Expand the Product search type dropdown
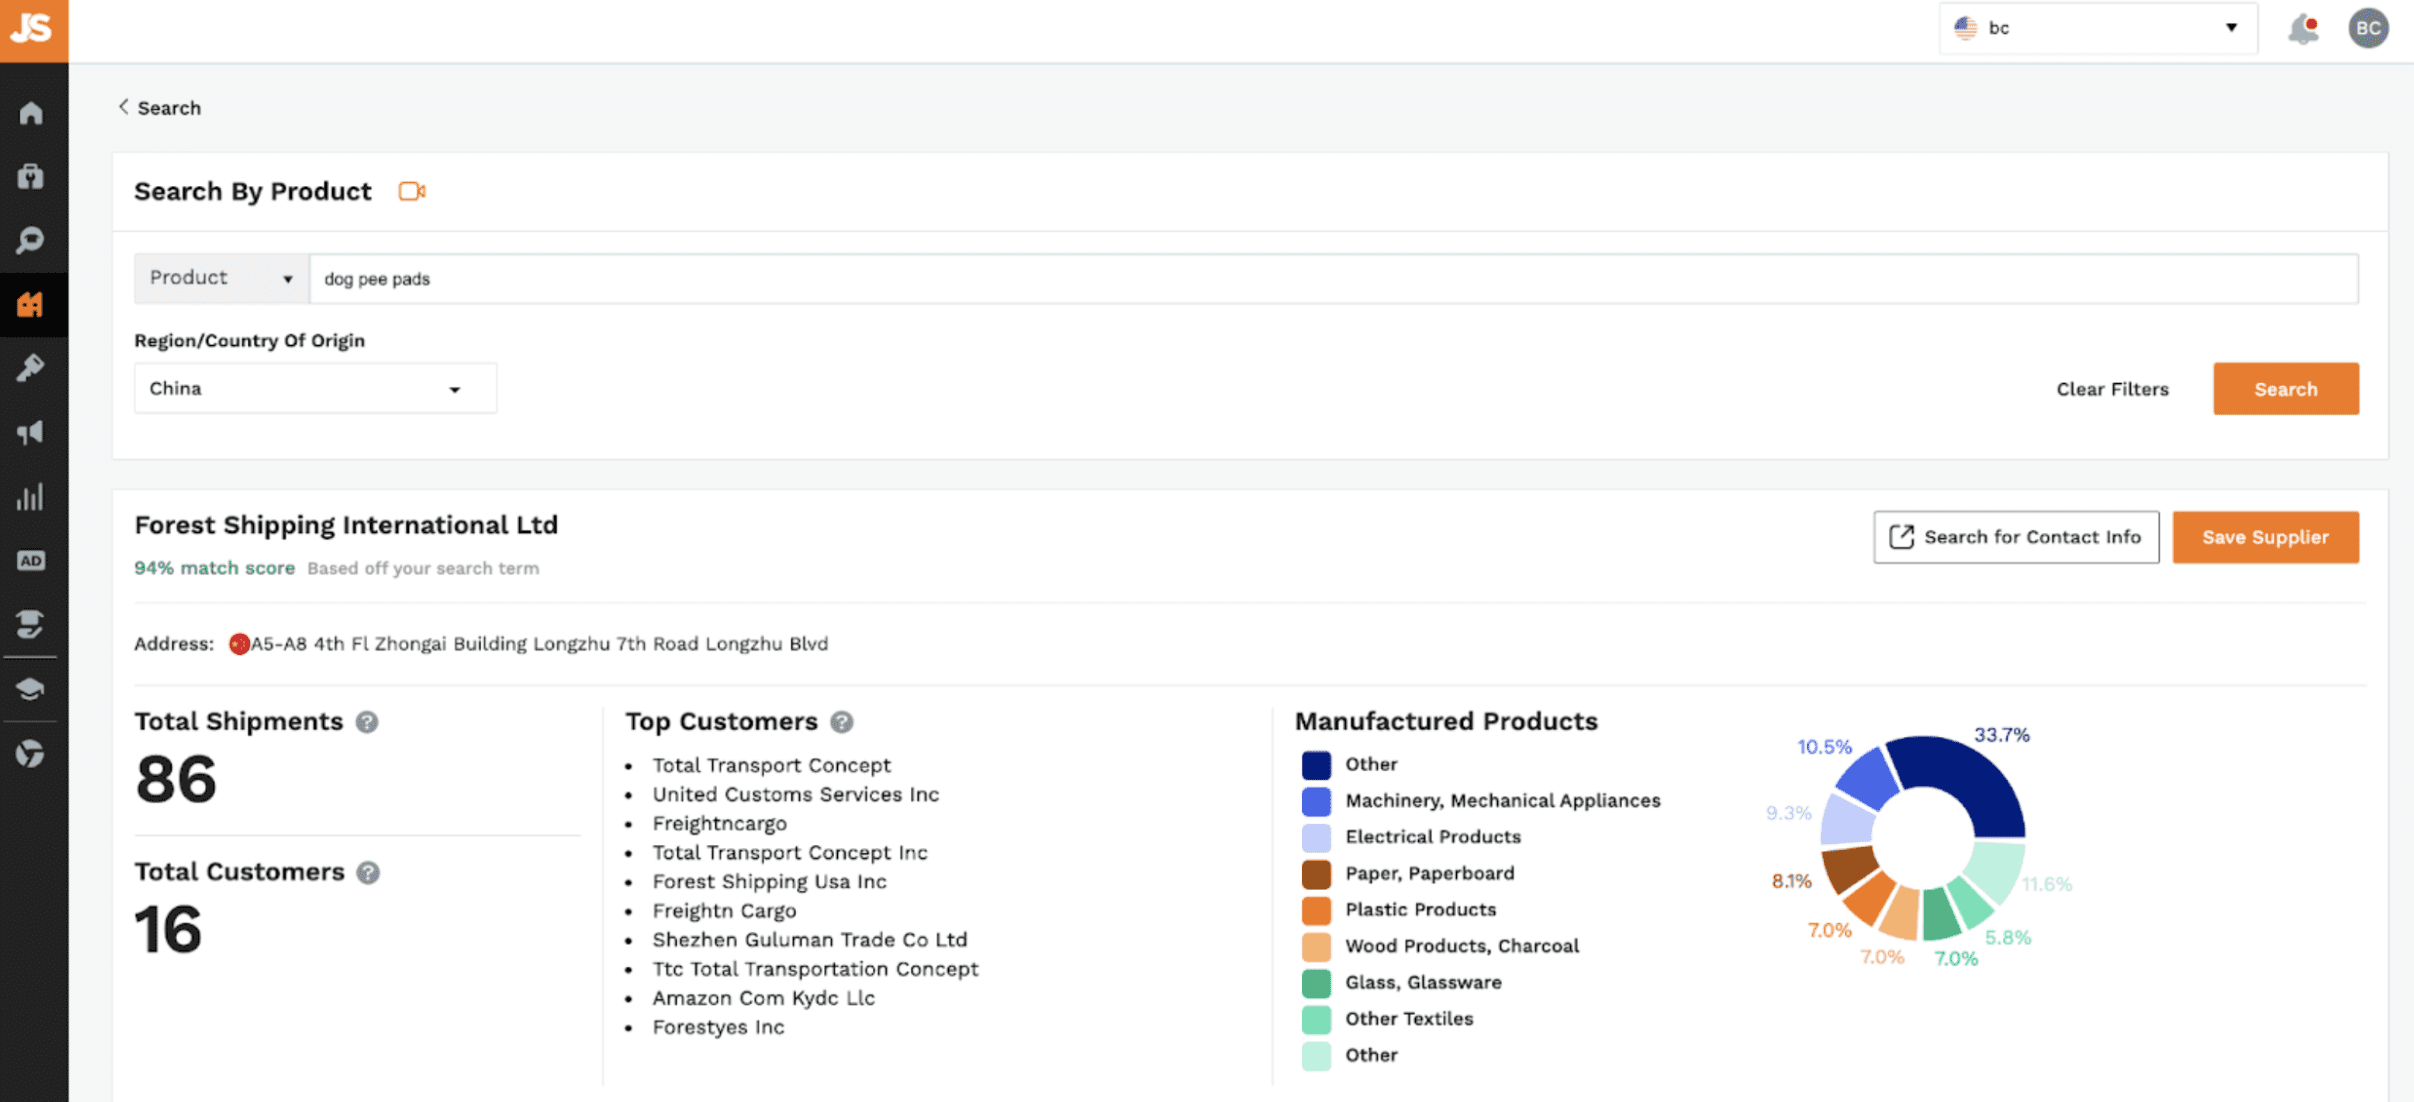This screenshot has height=1102, width=2414. (221, 278)
